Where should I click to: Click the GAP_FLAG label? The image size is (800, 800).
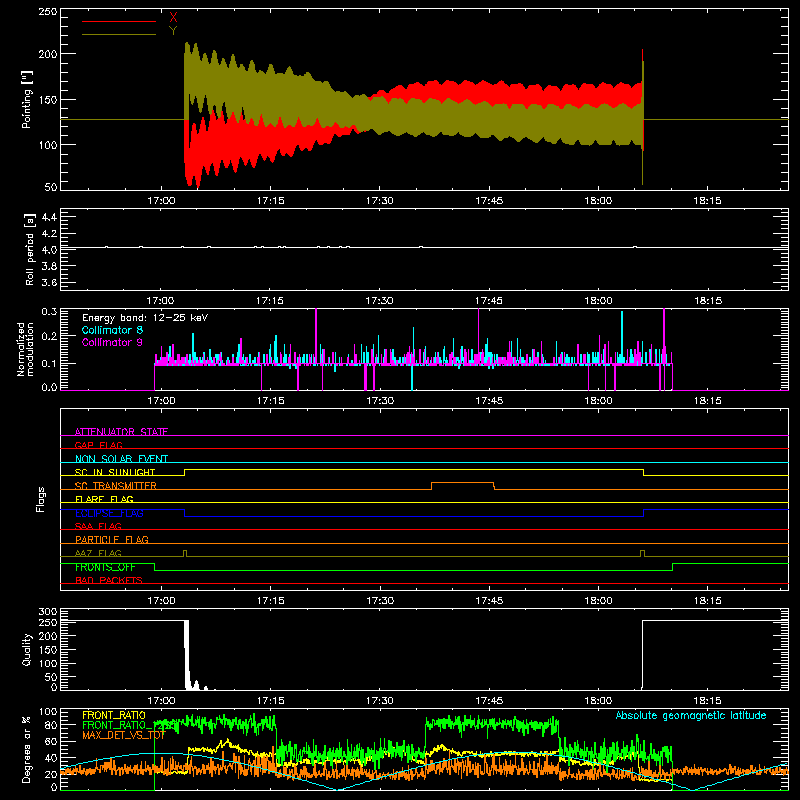[98, 445]
